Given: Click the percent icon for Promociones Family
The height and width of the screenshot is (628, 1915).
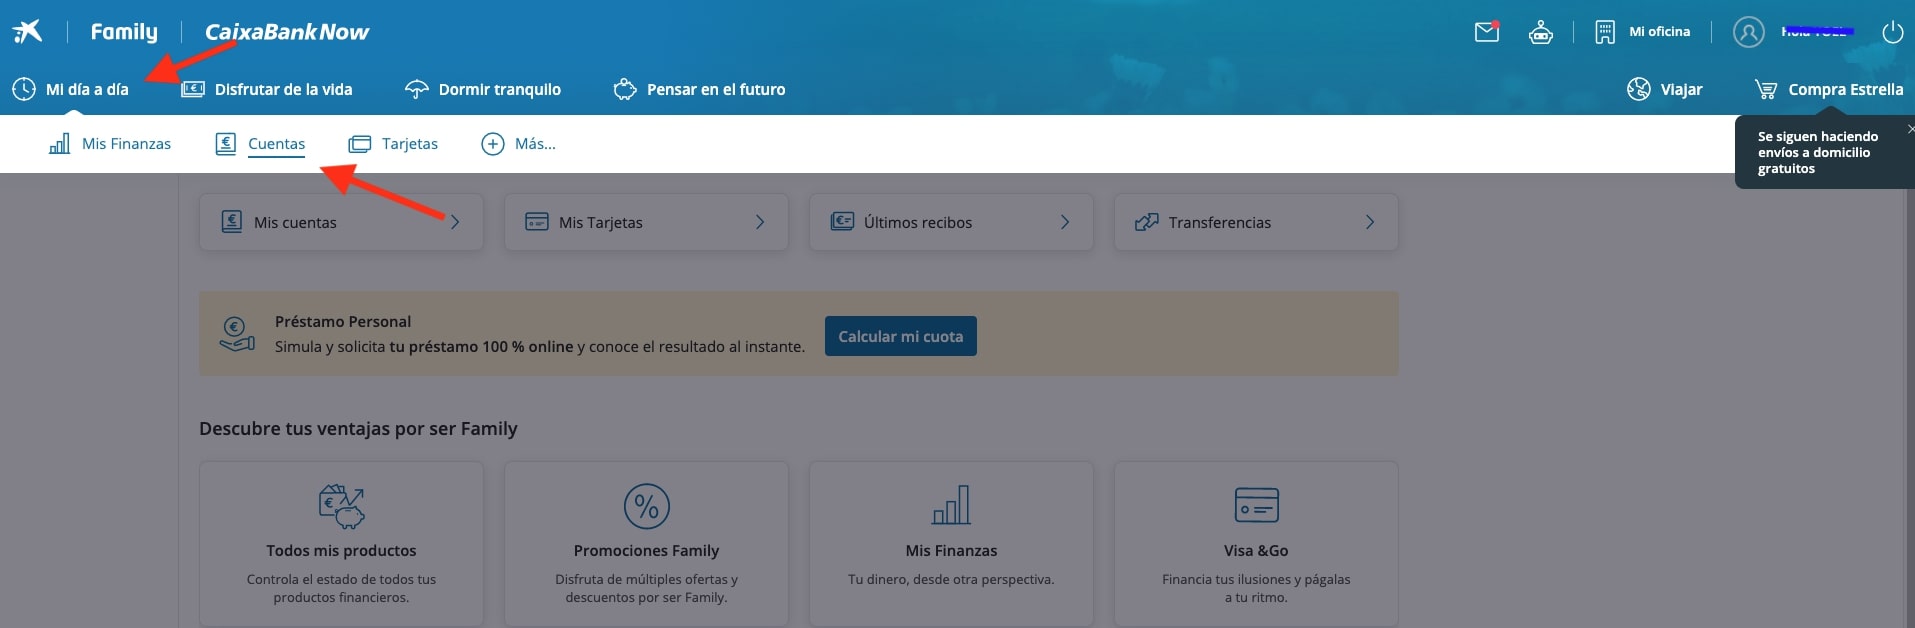Looking at the screenshot, I should pyautogui.click(x=647, y=506).
